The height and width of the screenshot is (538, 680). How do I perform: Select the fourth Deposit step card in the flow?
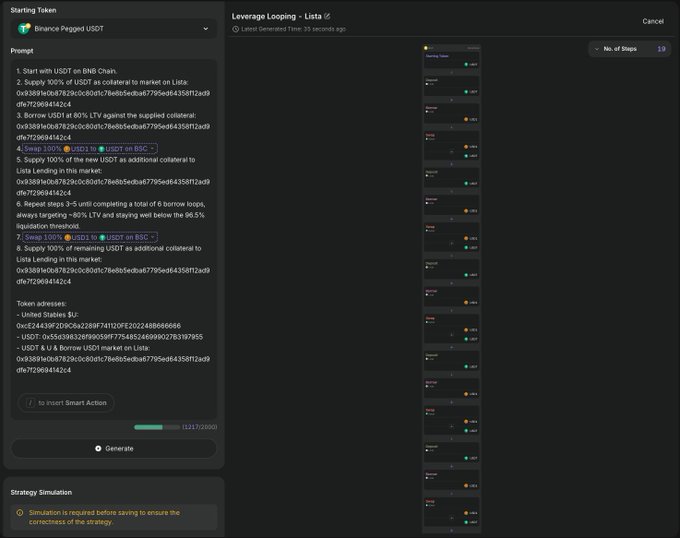451,361
